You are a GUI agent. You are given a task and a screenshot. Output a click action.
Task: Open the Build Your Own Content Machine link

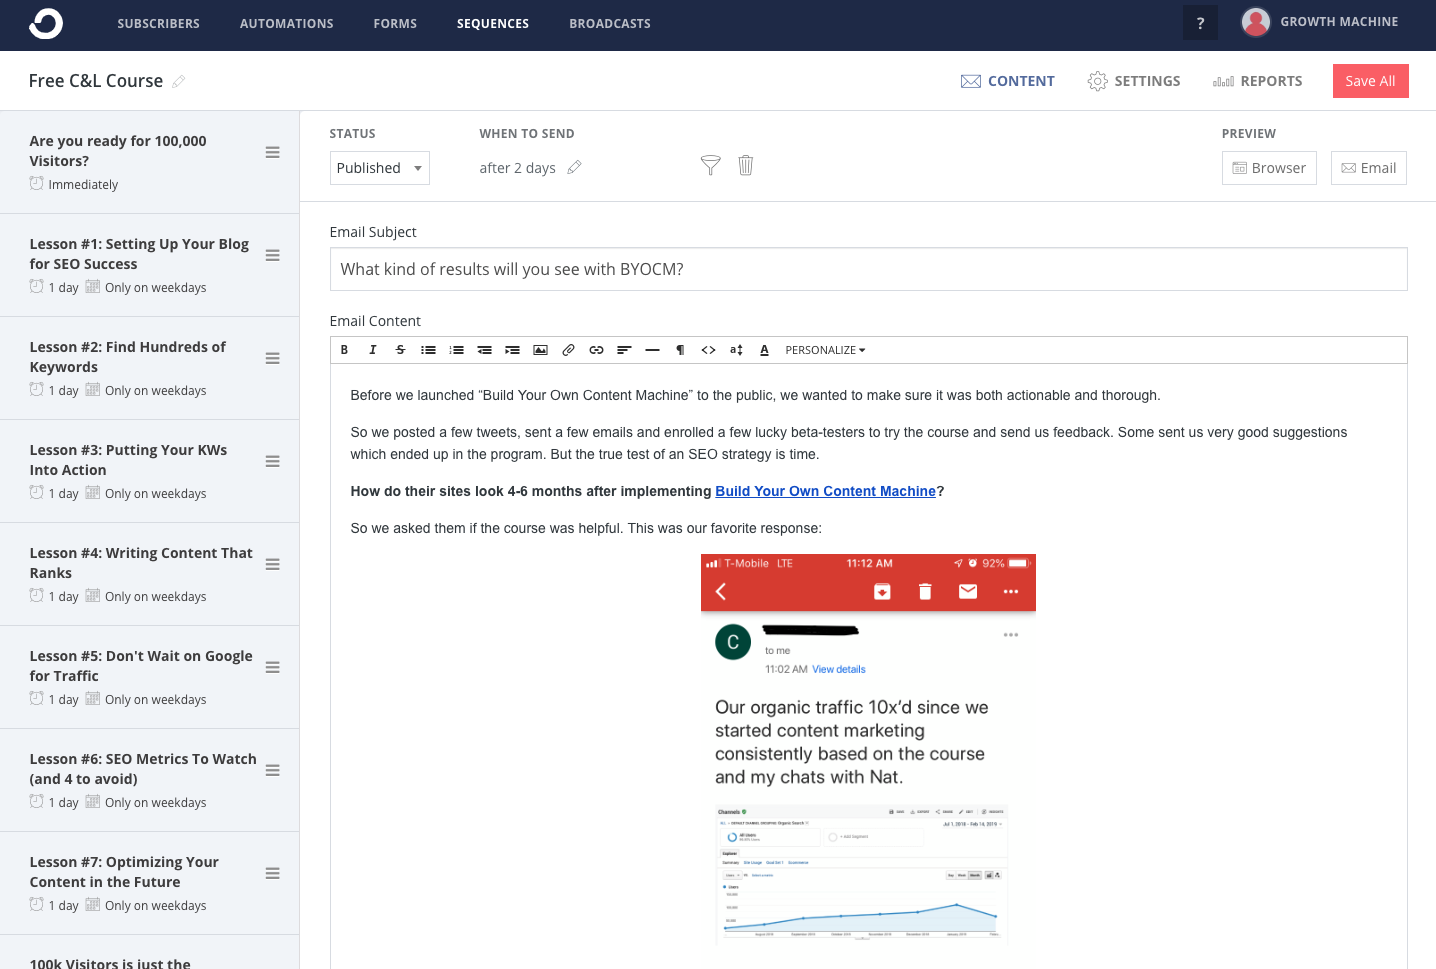[825, 491]
